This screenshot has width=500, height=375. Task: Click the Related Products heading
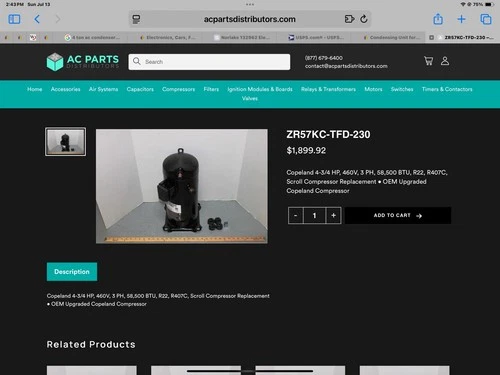coord(91,344)
